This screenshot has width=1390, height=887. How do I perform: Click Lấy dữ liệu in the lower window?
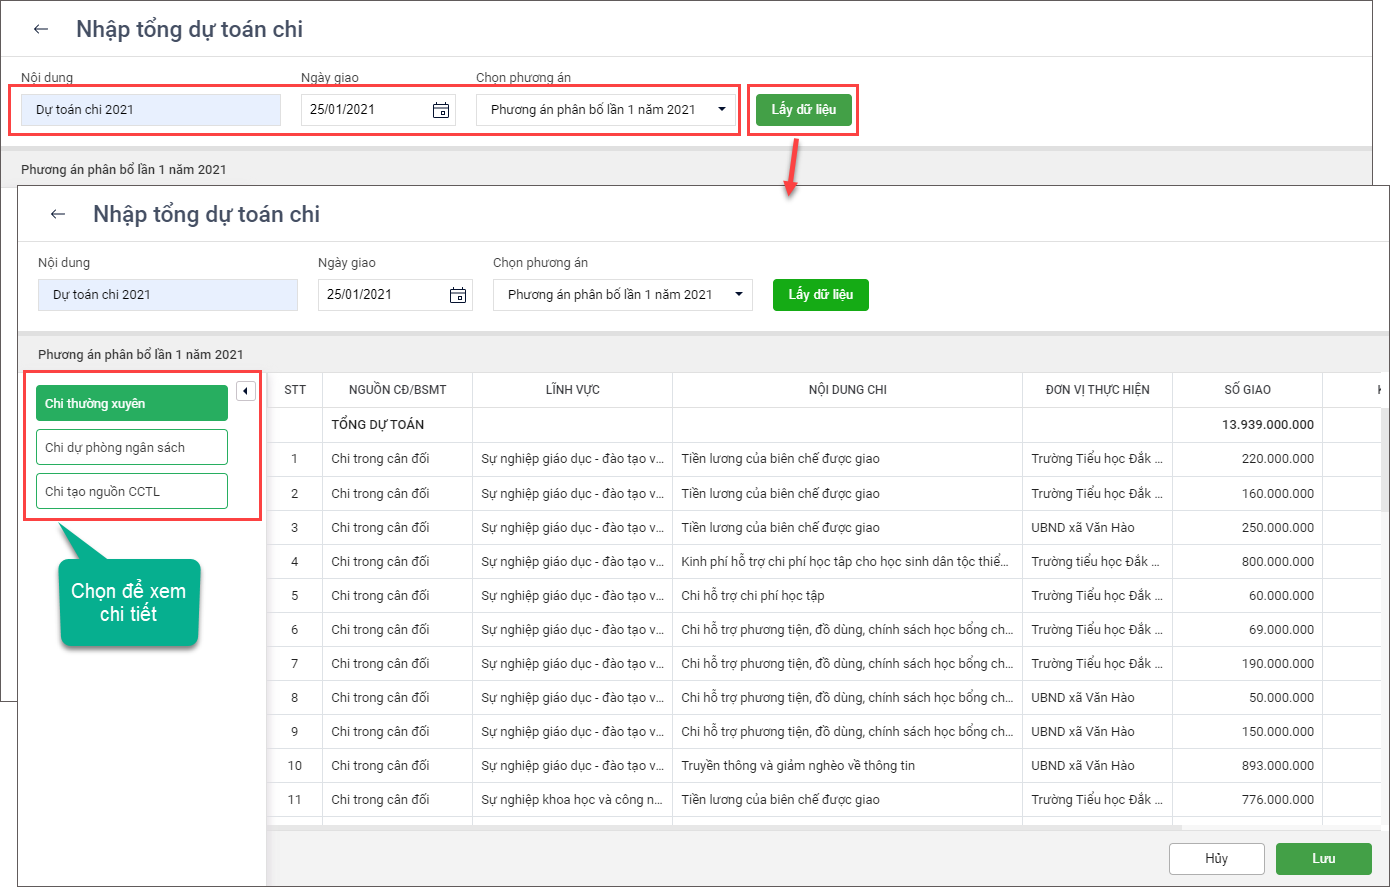click(820, 295)
